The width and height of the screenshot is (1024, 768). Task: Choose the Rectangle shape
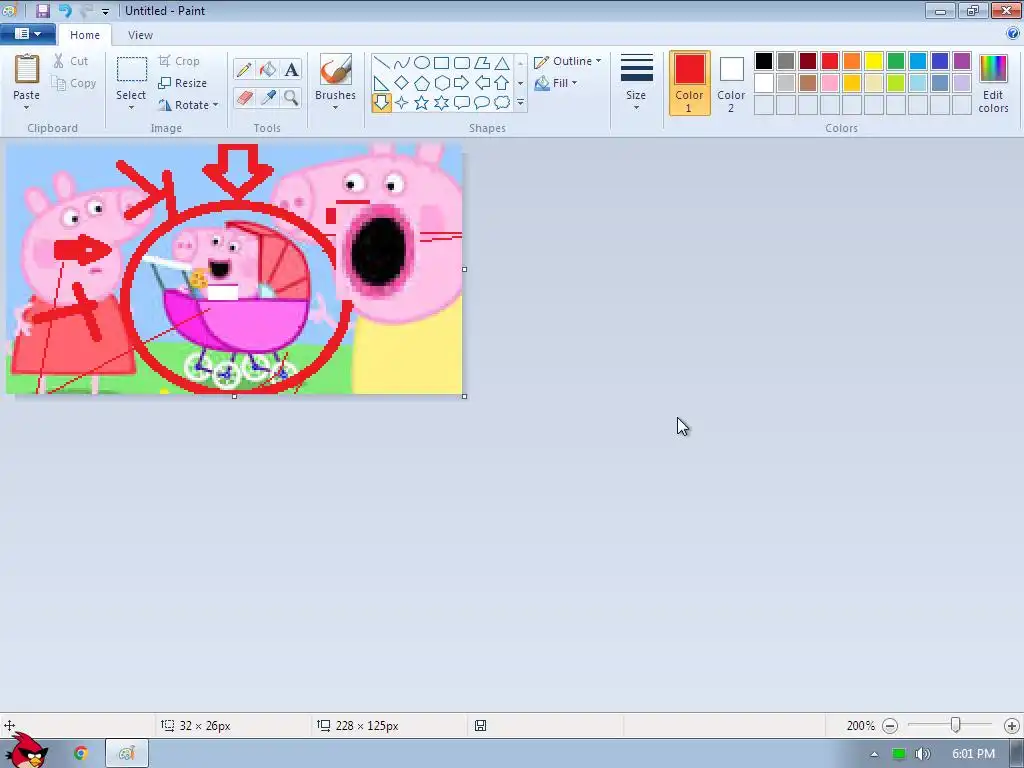[441, 63]
